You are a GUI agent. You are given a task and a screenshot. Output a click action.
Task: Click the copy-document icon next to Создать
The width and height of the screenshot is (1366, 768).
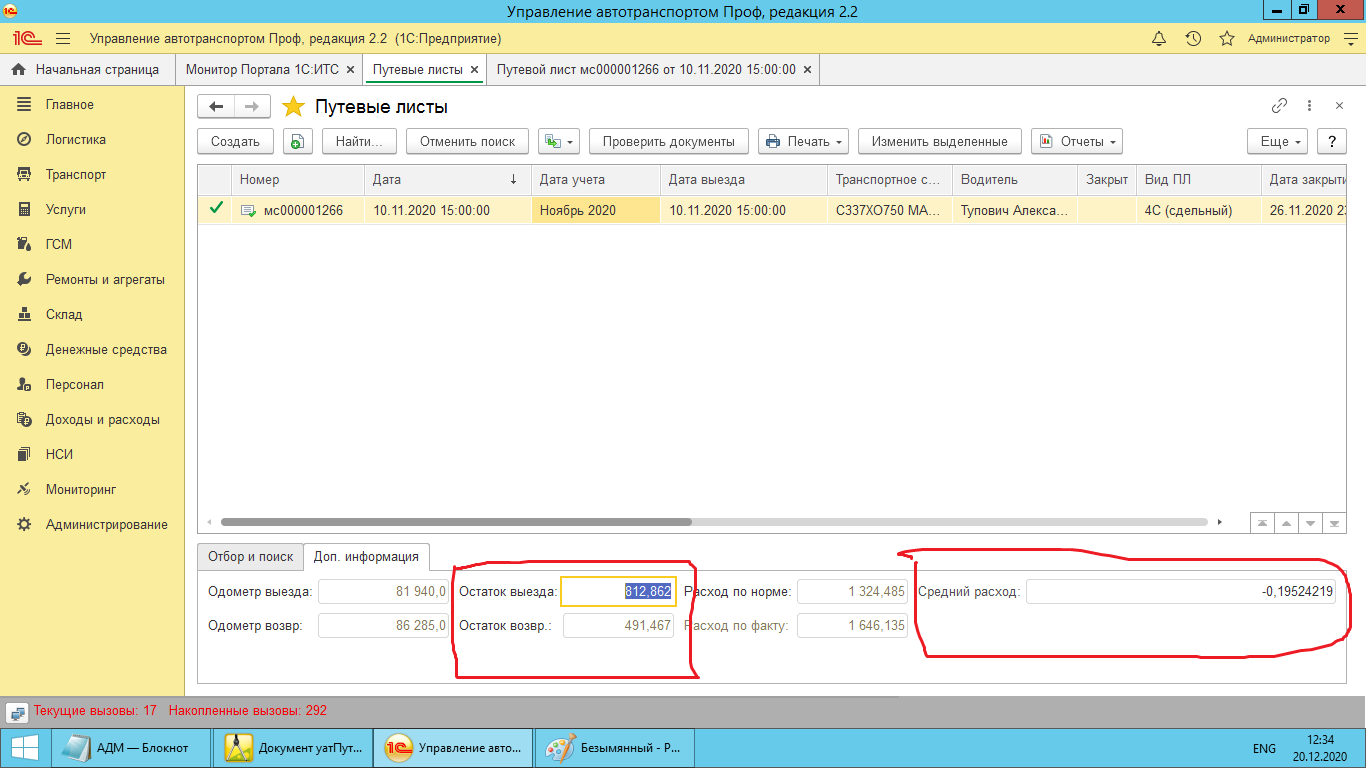297,142
